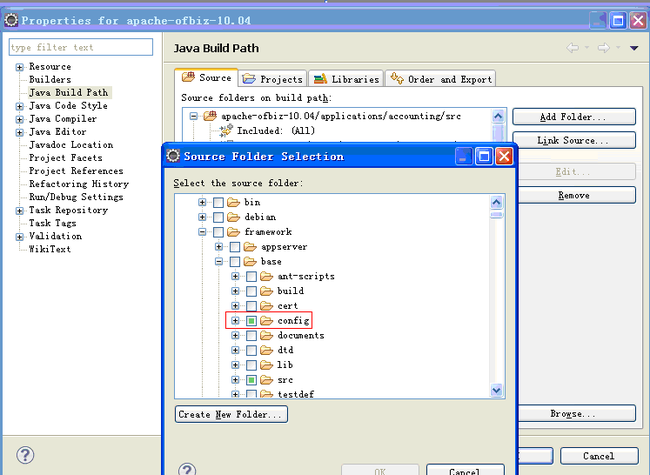Click the Source Folder Selection gear icon
Viewport: 650px width, 475px height.
click(173, 156)
